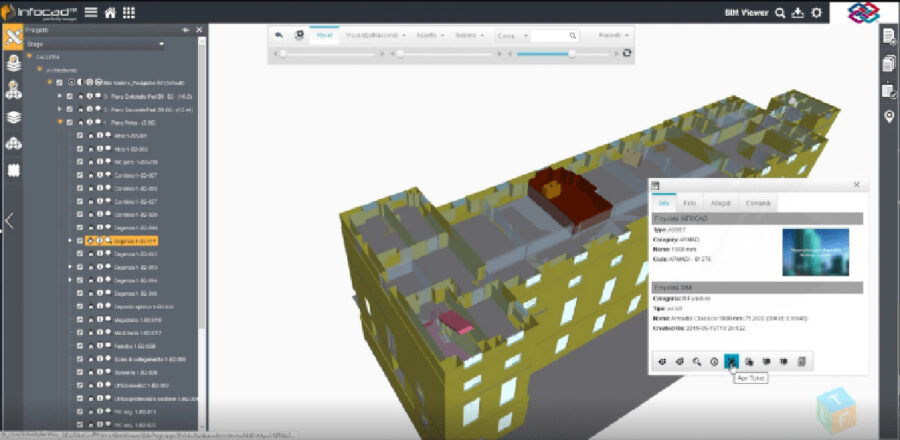Click the asset preview thumbnail image
This screenshot has width=900, height=440.
coord(815,252)
